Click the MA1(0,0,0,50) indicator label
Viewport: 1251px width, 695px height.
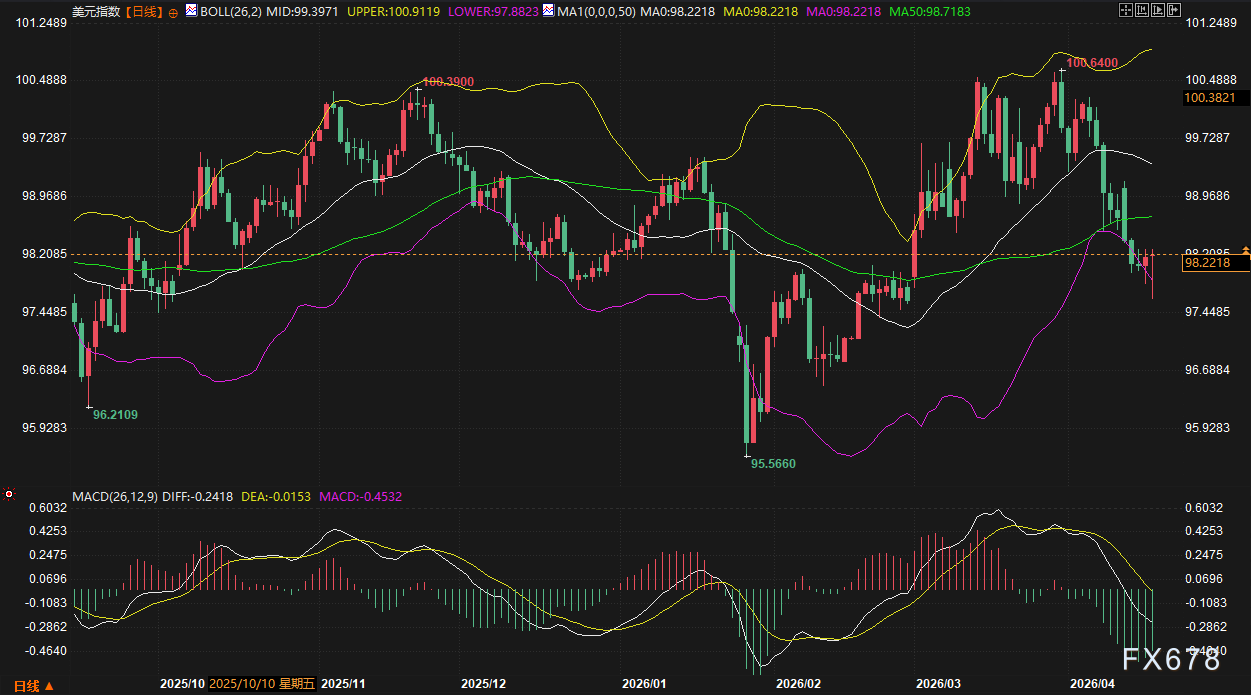click(557, 11)
